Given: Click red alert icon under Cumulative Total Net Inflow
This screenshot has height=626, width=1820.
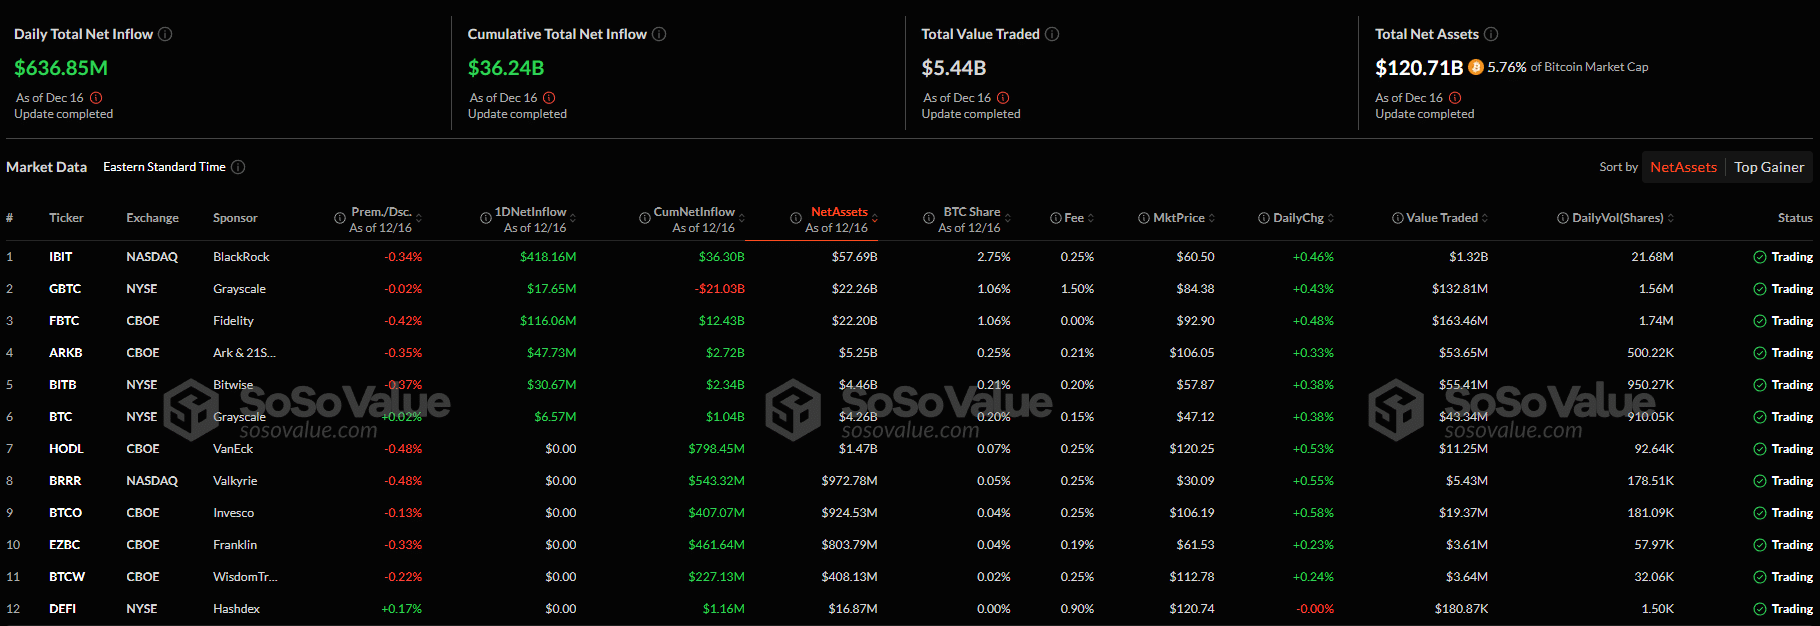Looking at the screenshot, I should click(549, 98).
